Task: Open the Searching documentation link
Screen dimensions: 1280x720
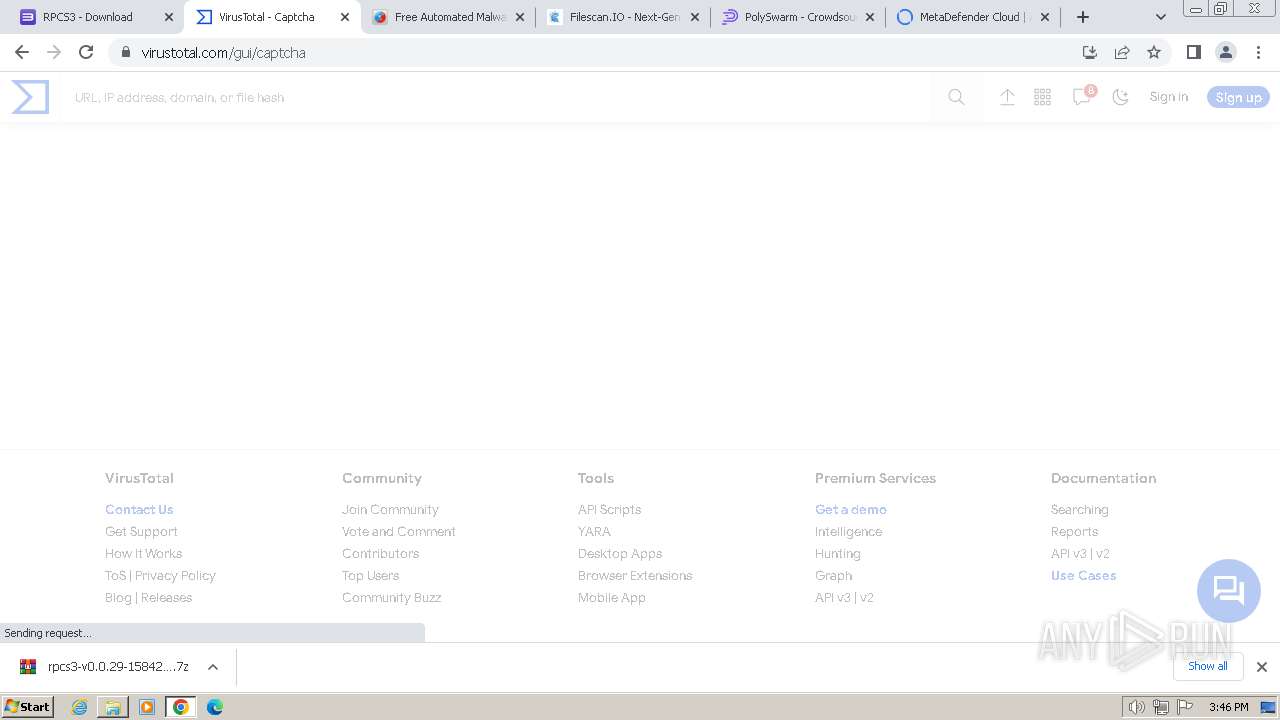Action: click(x=1079, y=510)
